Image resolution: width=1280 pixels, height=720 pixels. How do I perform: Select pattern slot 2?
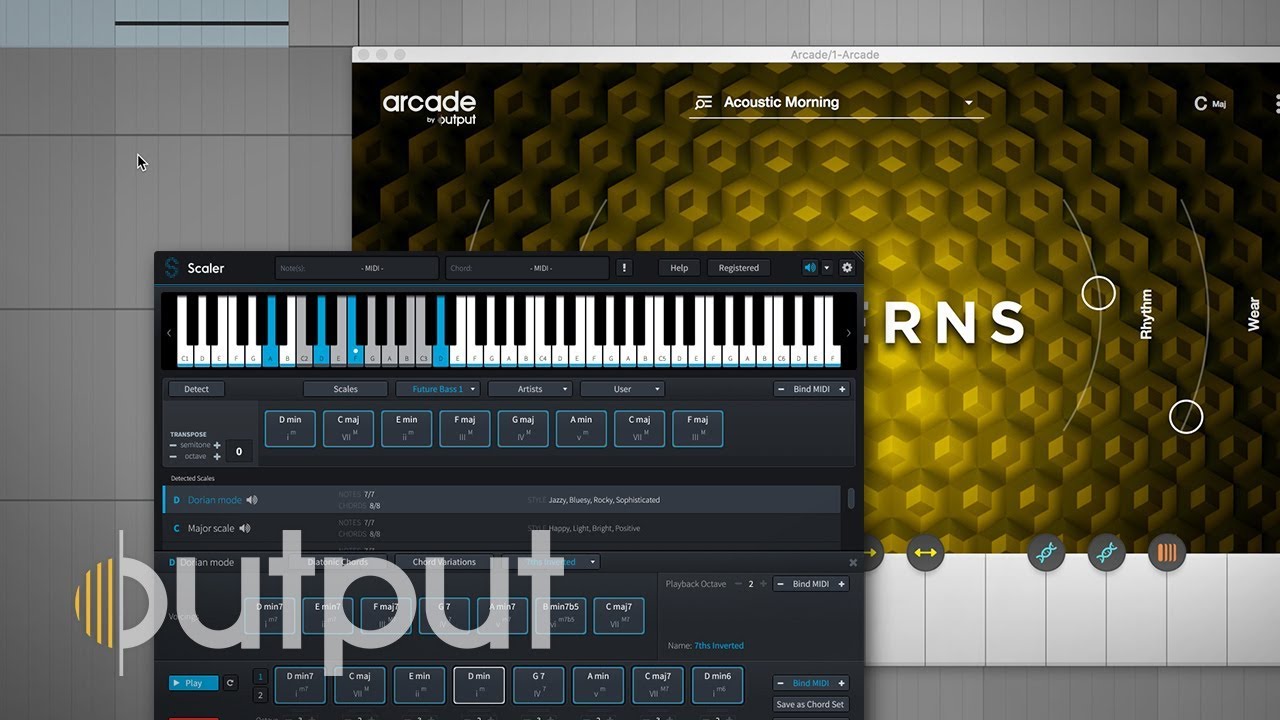260,695
